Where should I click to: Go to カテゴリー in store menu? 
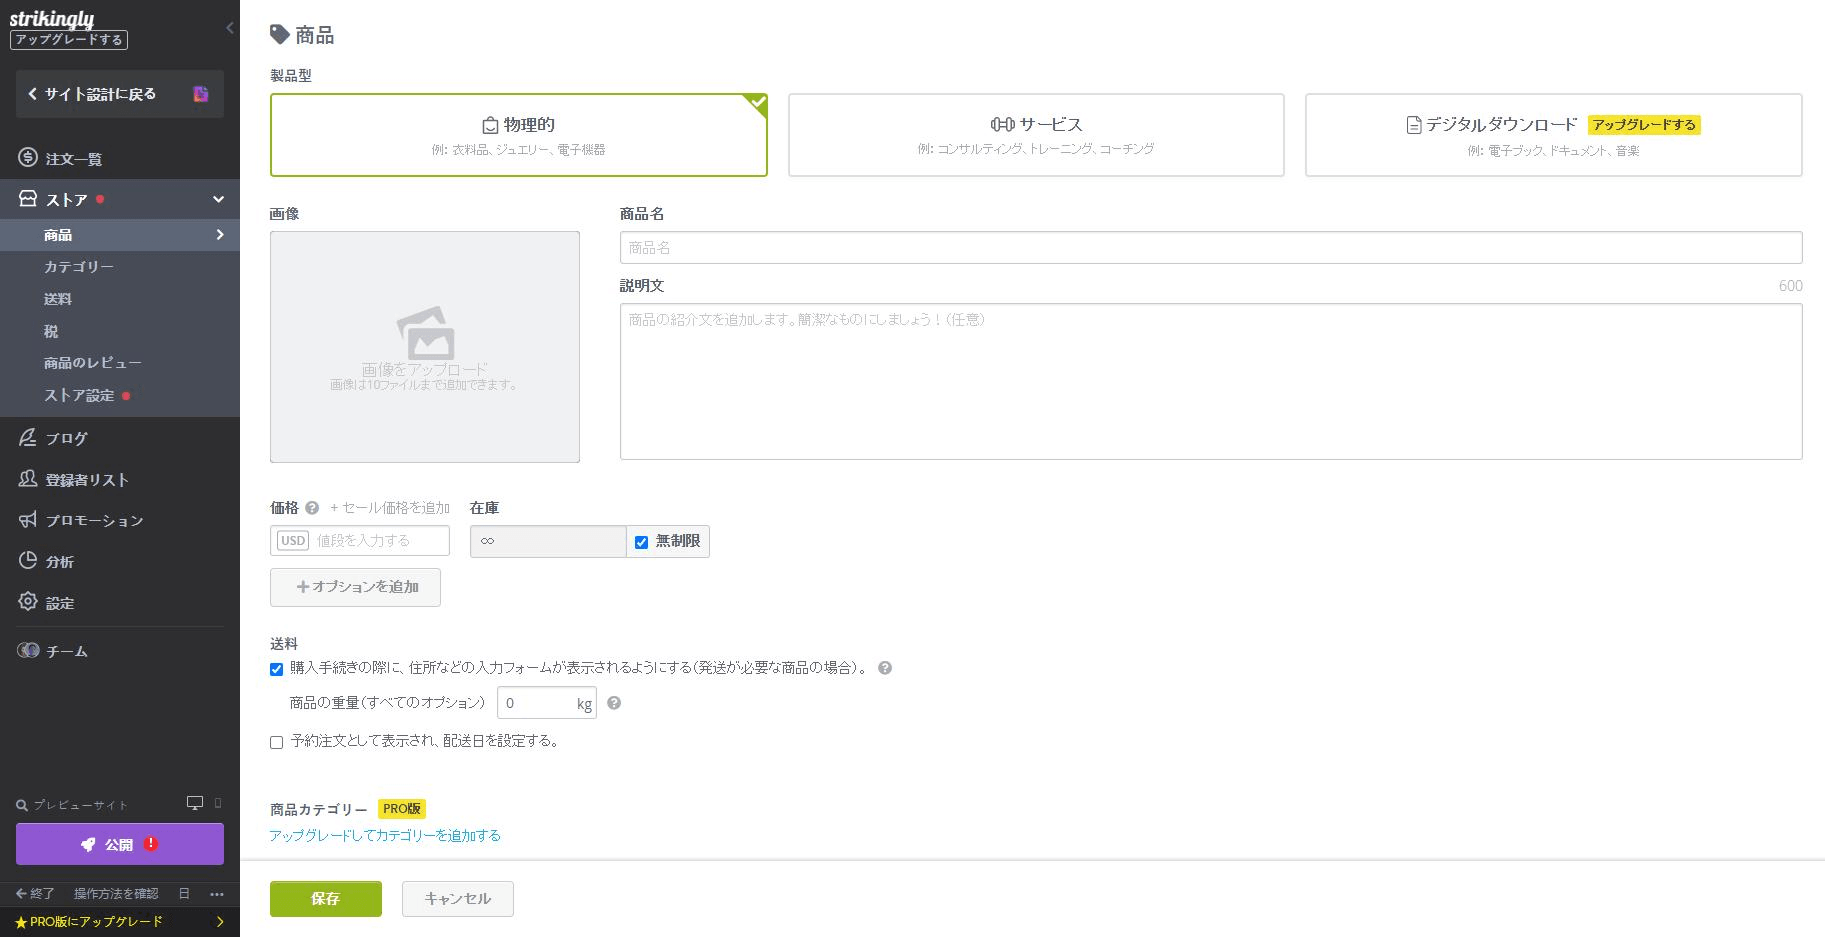[79, 267]
